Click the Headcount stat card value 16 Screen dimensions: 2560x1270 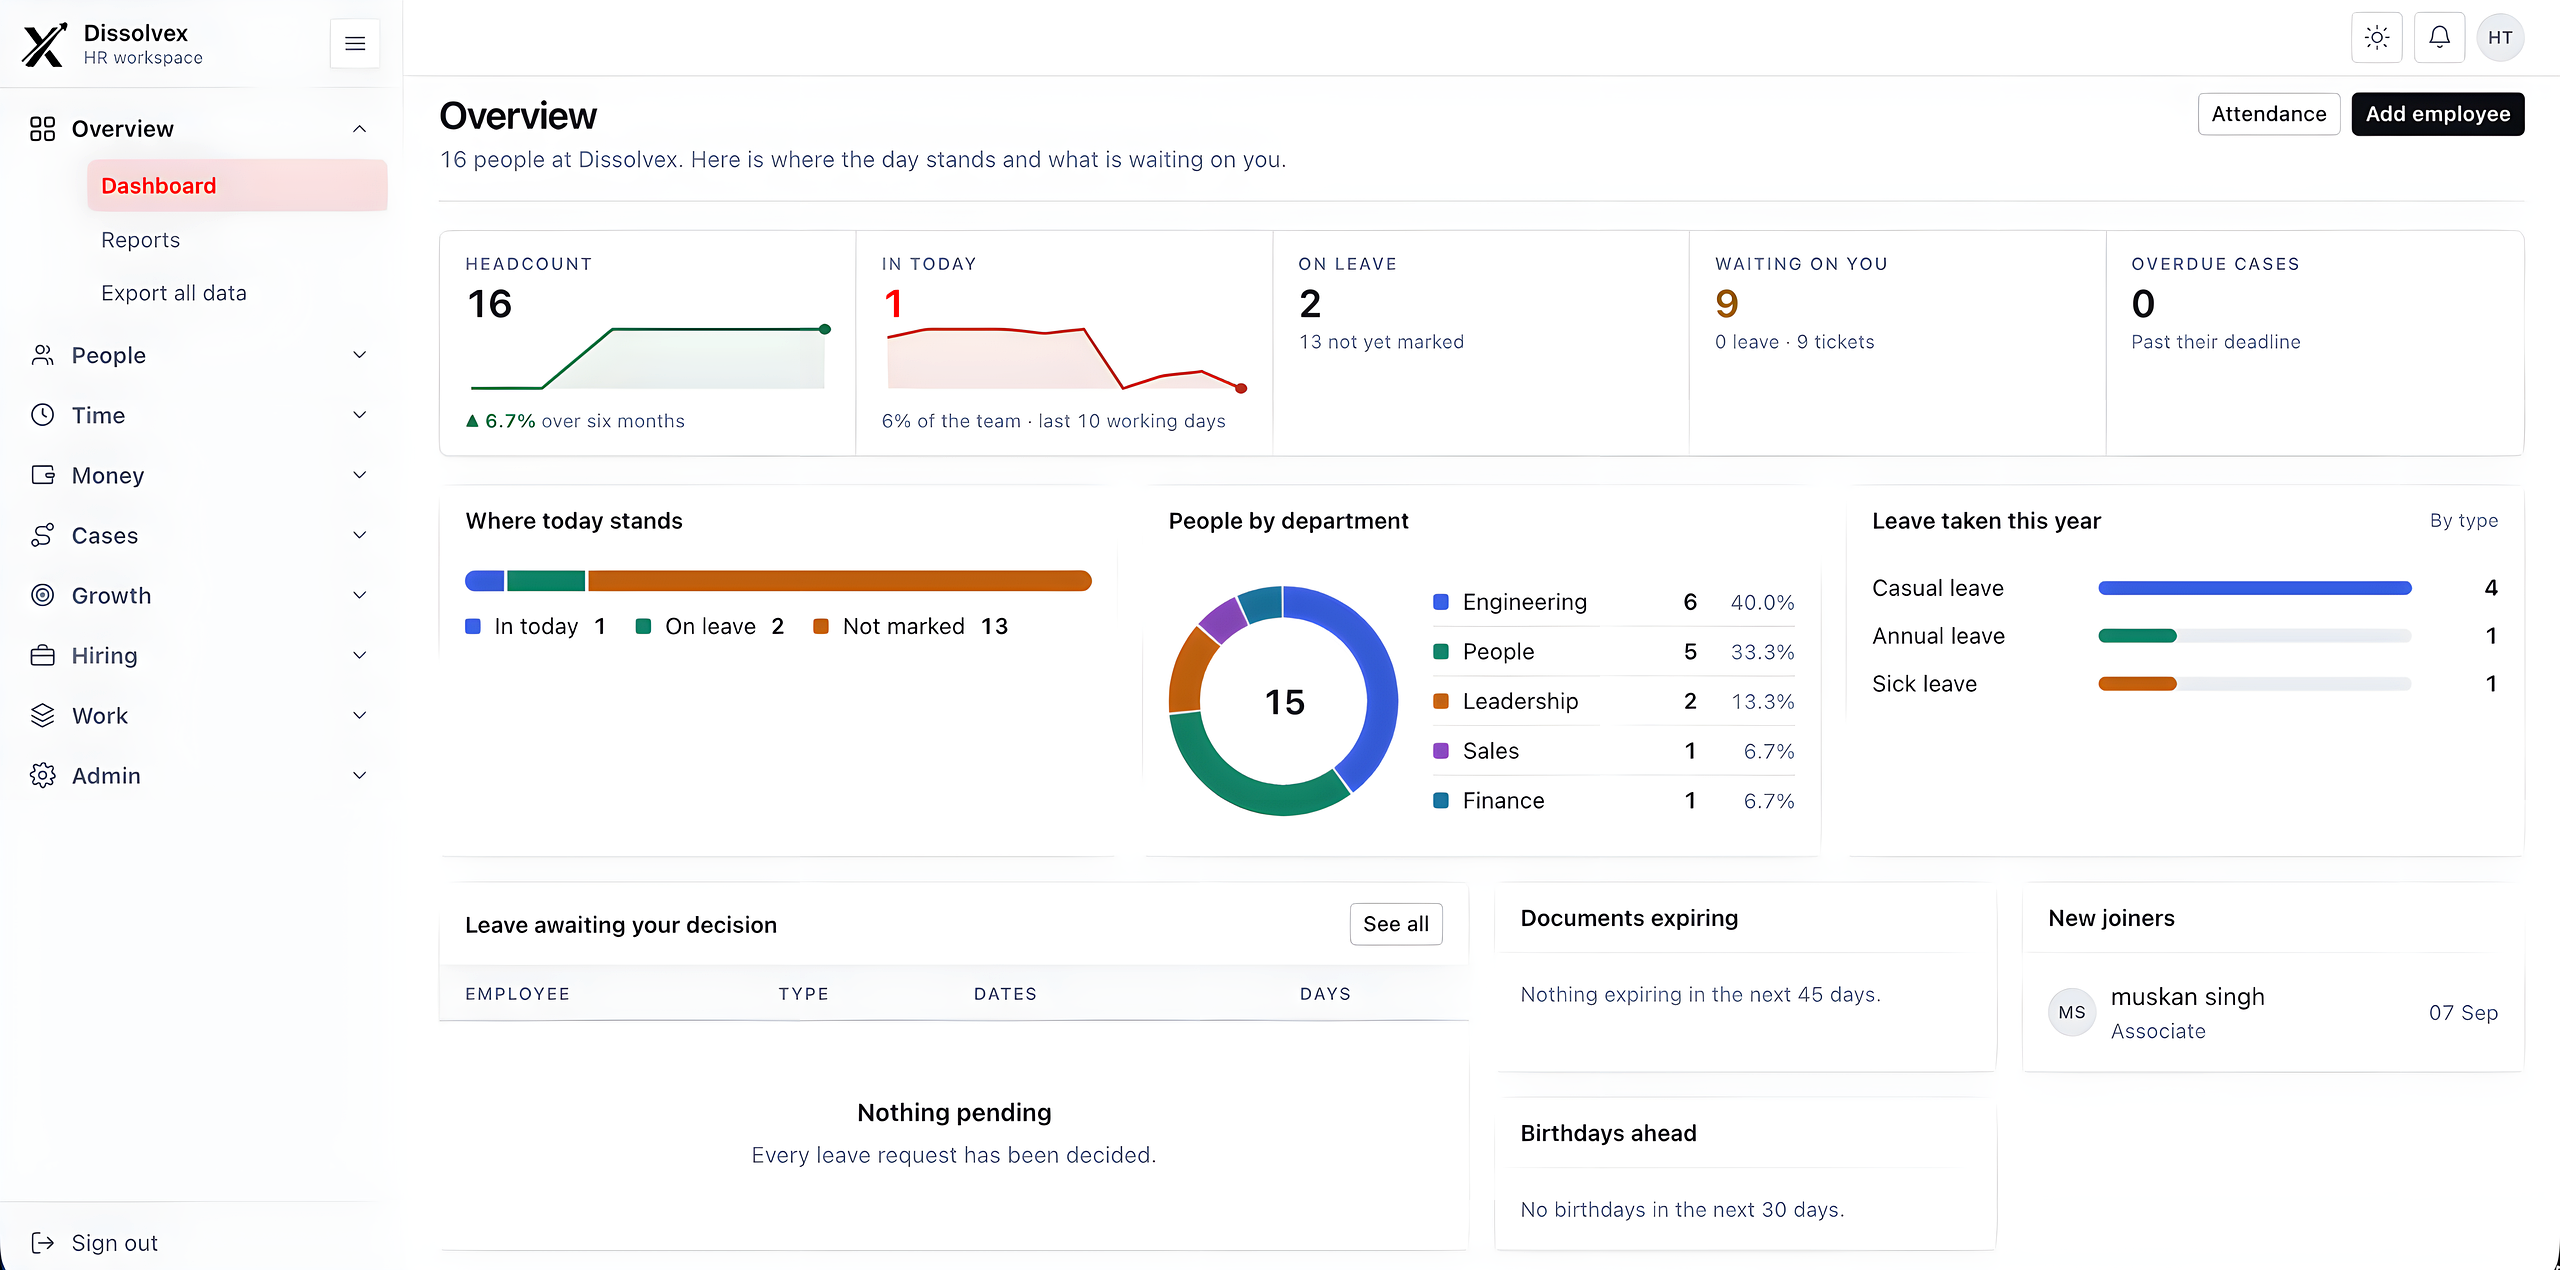pos(490,303)
